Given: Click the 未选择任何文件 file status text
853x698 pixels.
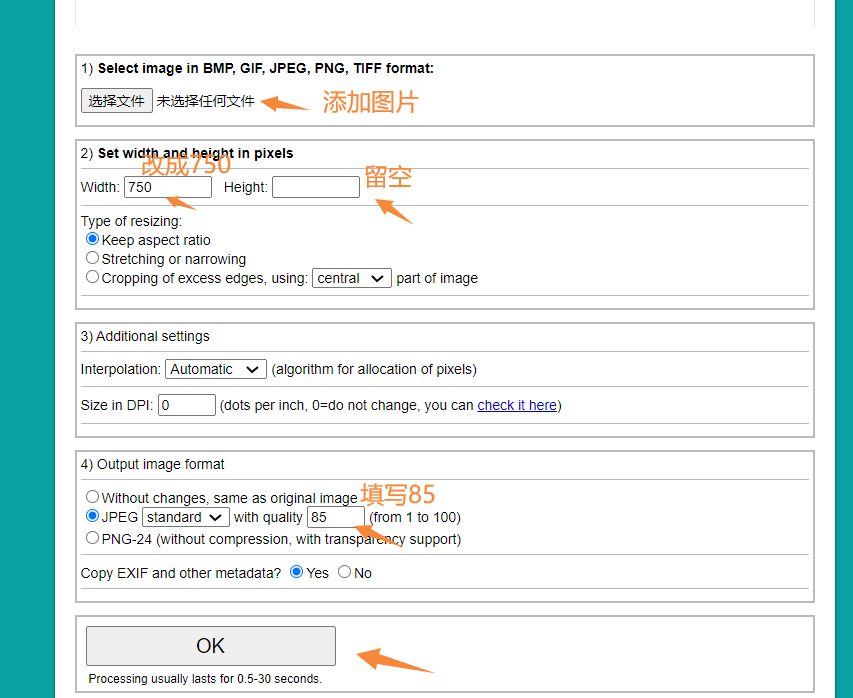Looking at the screenshot, I should pyautogui.click(x=205, y=101).
